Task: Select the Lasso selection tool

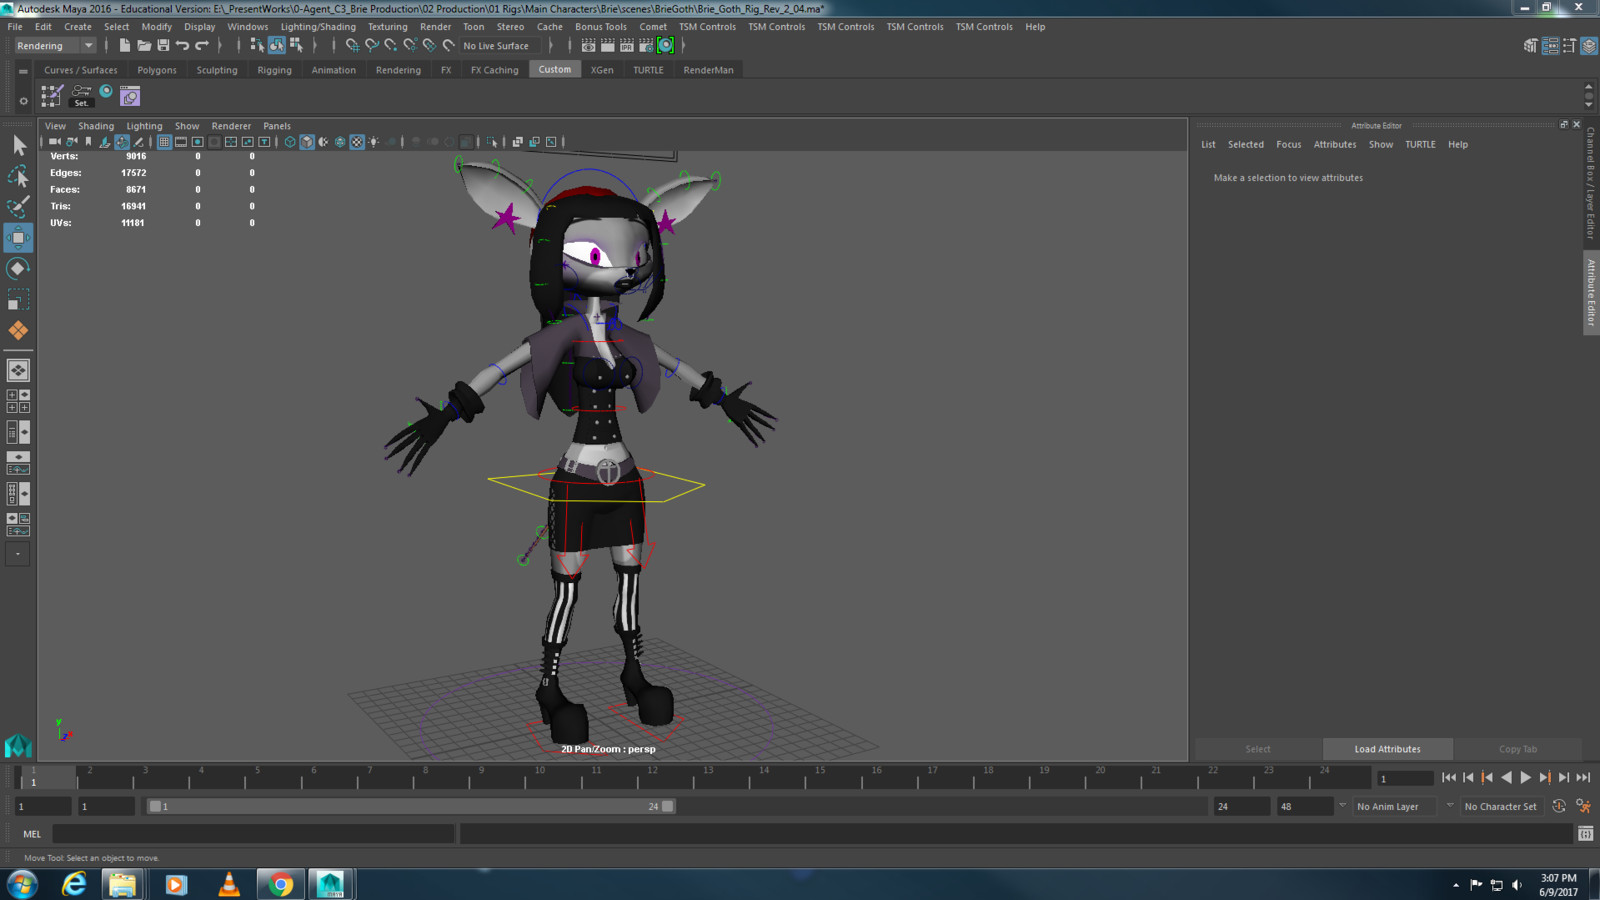Action: 18,177
